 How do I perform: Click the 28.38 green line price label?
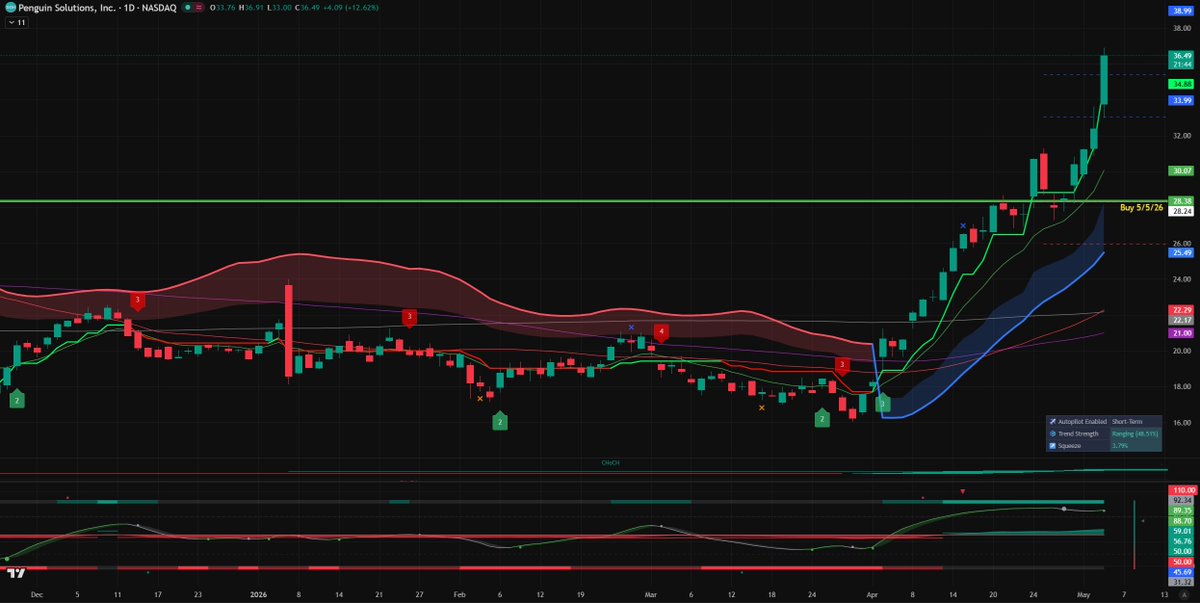click(1181, 201)
